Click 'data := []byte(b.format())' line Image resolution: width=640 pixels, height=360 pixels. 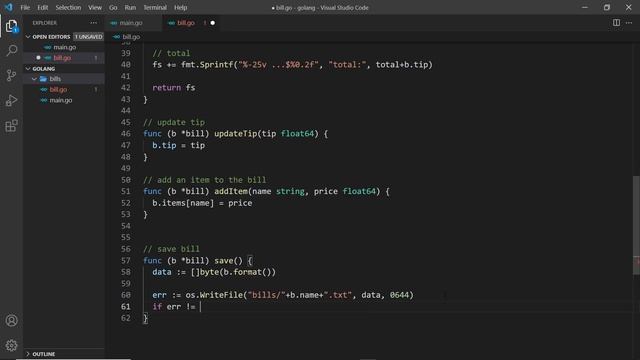[x=214, y=272]
